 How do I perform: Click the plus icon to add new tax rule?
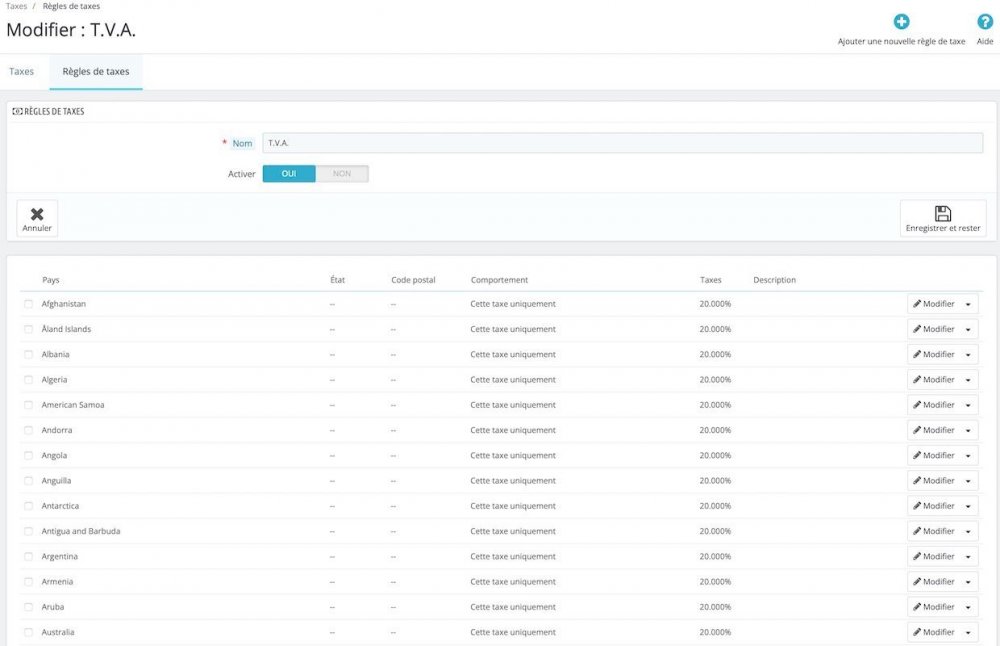pos(901,22)
